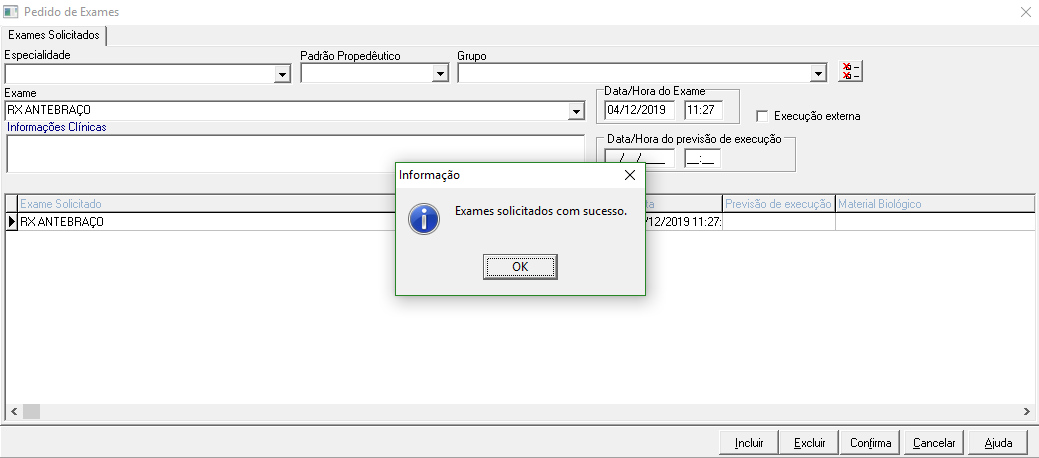Click the row indicator arrow of RX ANTEBRAÇO

coord(12,222)
